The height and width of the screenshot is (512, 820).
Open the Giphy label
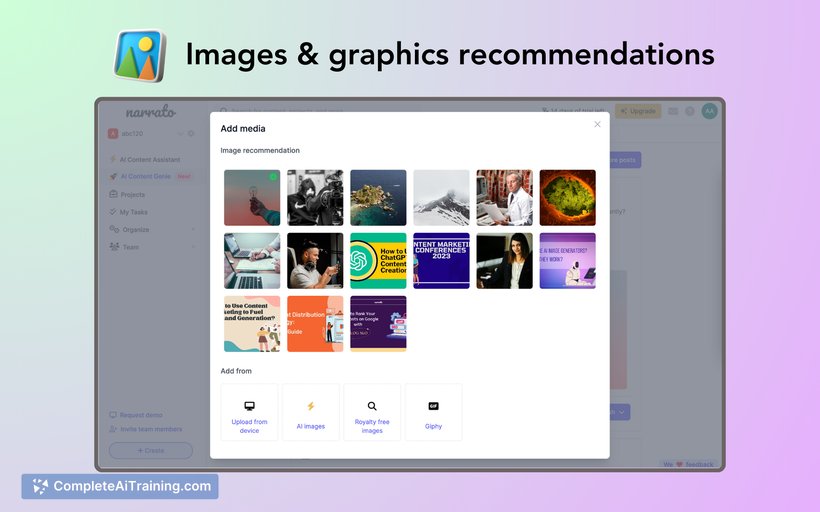[434, 426]
